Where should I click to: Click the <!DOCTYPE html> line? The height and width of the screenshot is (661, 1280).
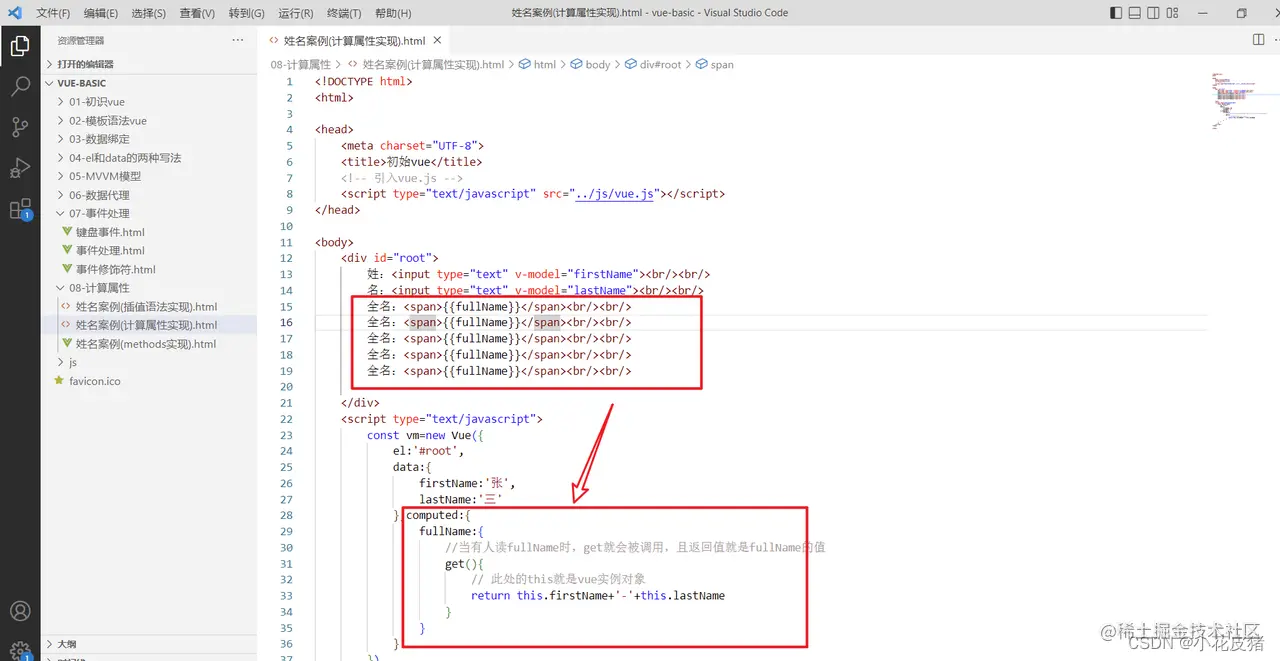click(x=364, y=81)
